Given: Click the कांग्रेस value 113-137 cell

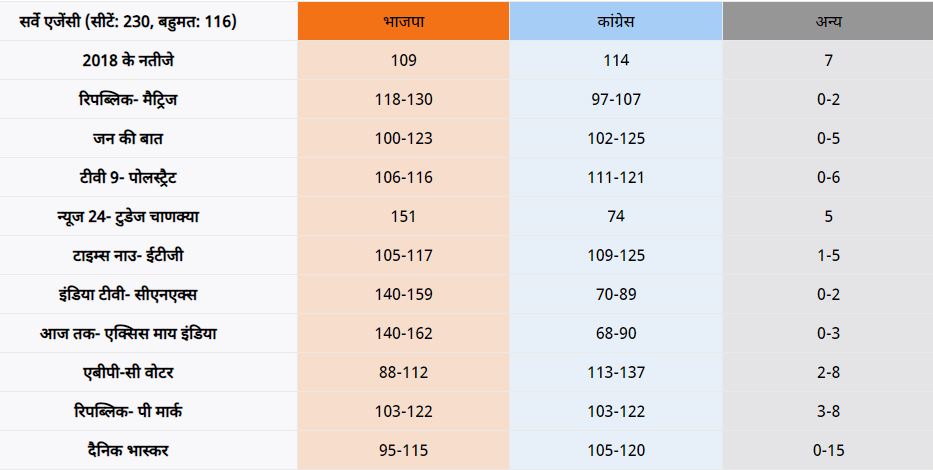Looking at the screenshot, I should (x=616, y=372).
